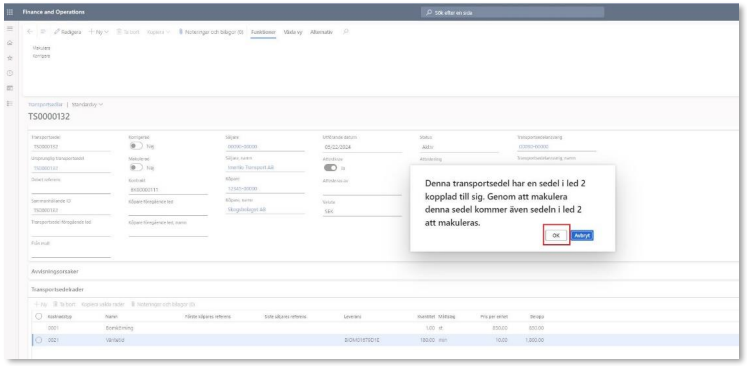Click in the Sök efter en sida search box
The height and width of the screenshot is (366, 747).
pyautogui.click(x=513, y=13)
